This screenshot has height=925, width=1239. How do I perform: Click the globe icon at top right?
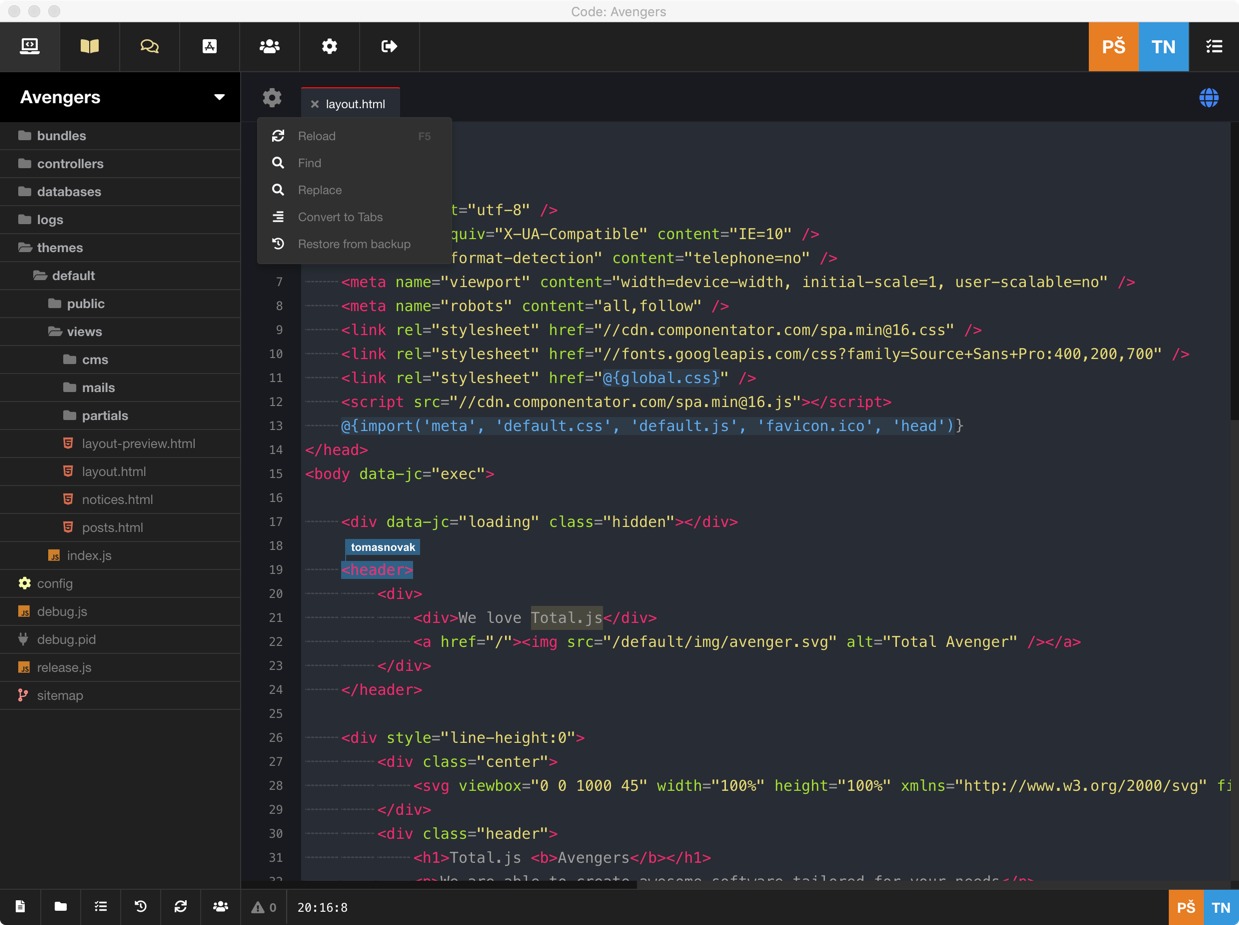tap(1208, 98)
